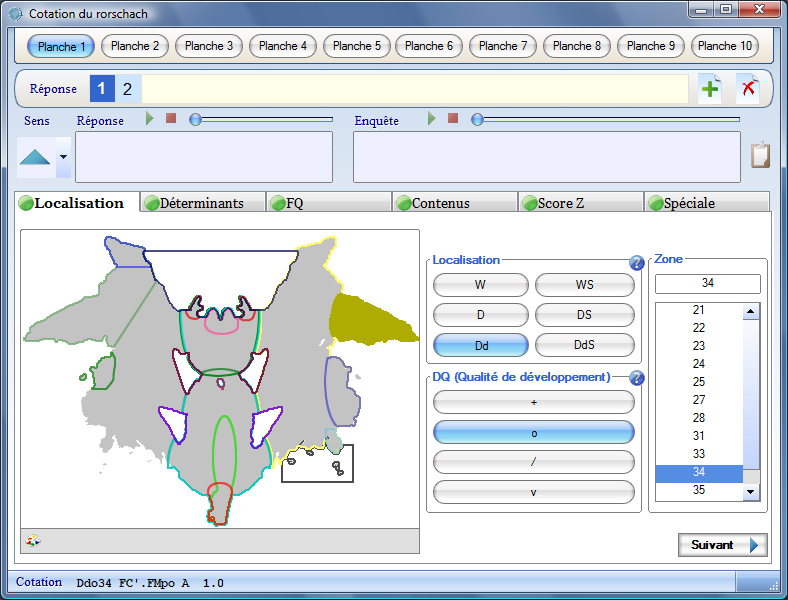The image size is (788, 600).
Task: Stop the Enquête audio recording
Action: [453, 119]
